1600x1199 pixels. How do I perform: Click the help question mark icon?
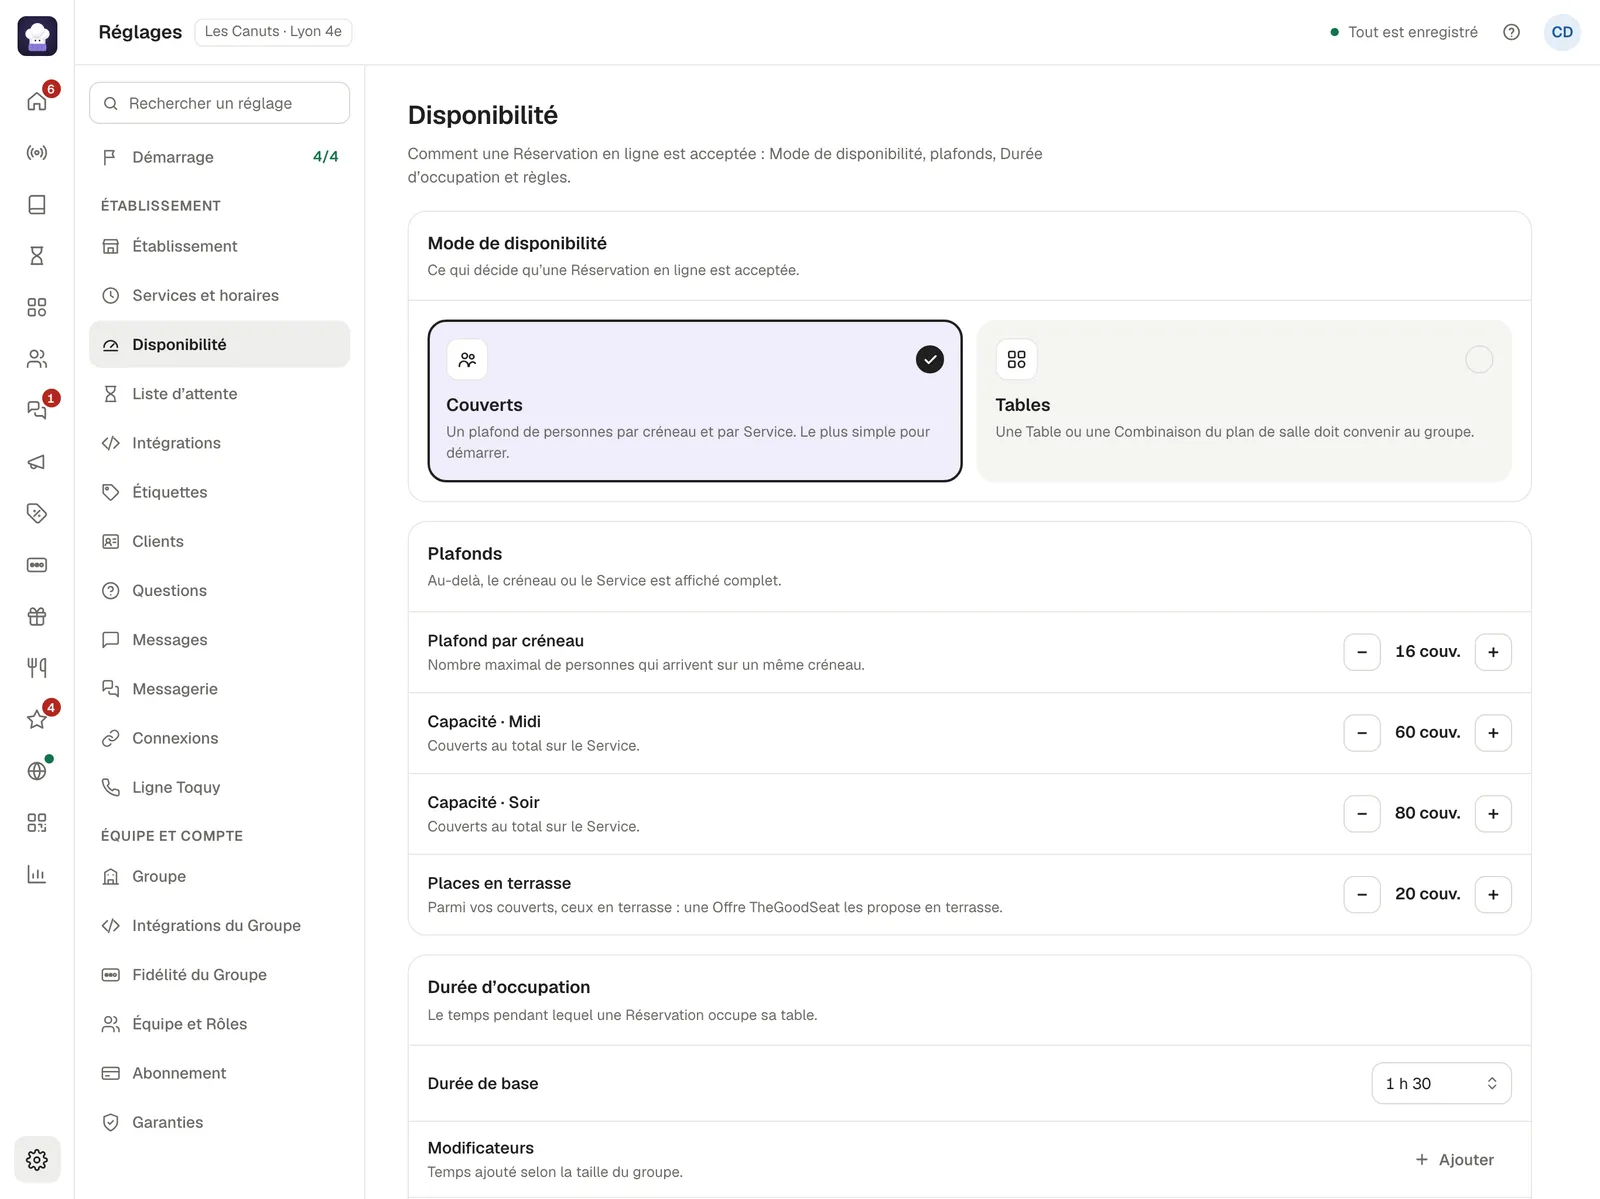[x=1511, y=32]
